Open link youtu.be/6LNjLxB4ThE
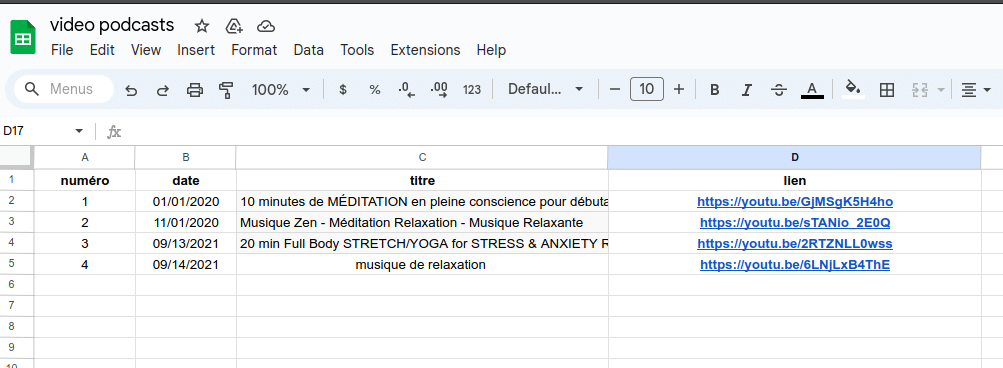This screenshot has height=368, width=1003. pos(794,265)
